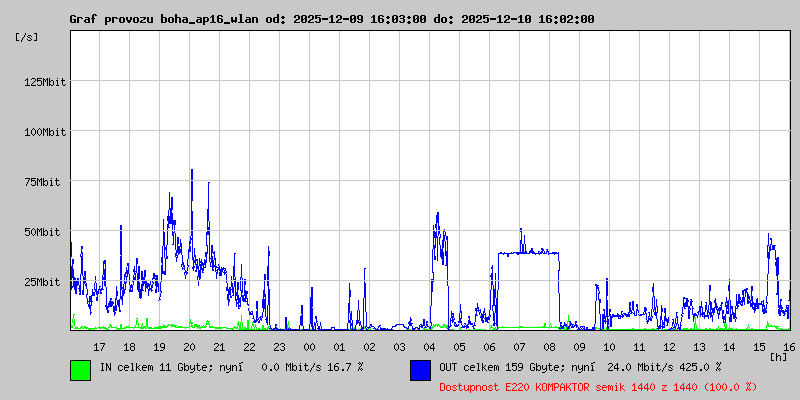Image resolution: width=800 pixels, height=400 pixels.
Task: Click hour label 23 on time axis
Action: click(279, 347)
